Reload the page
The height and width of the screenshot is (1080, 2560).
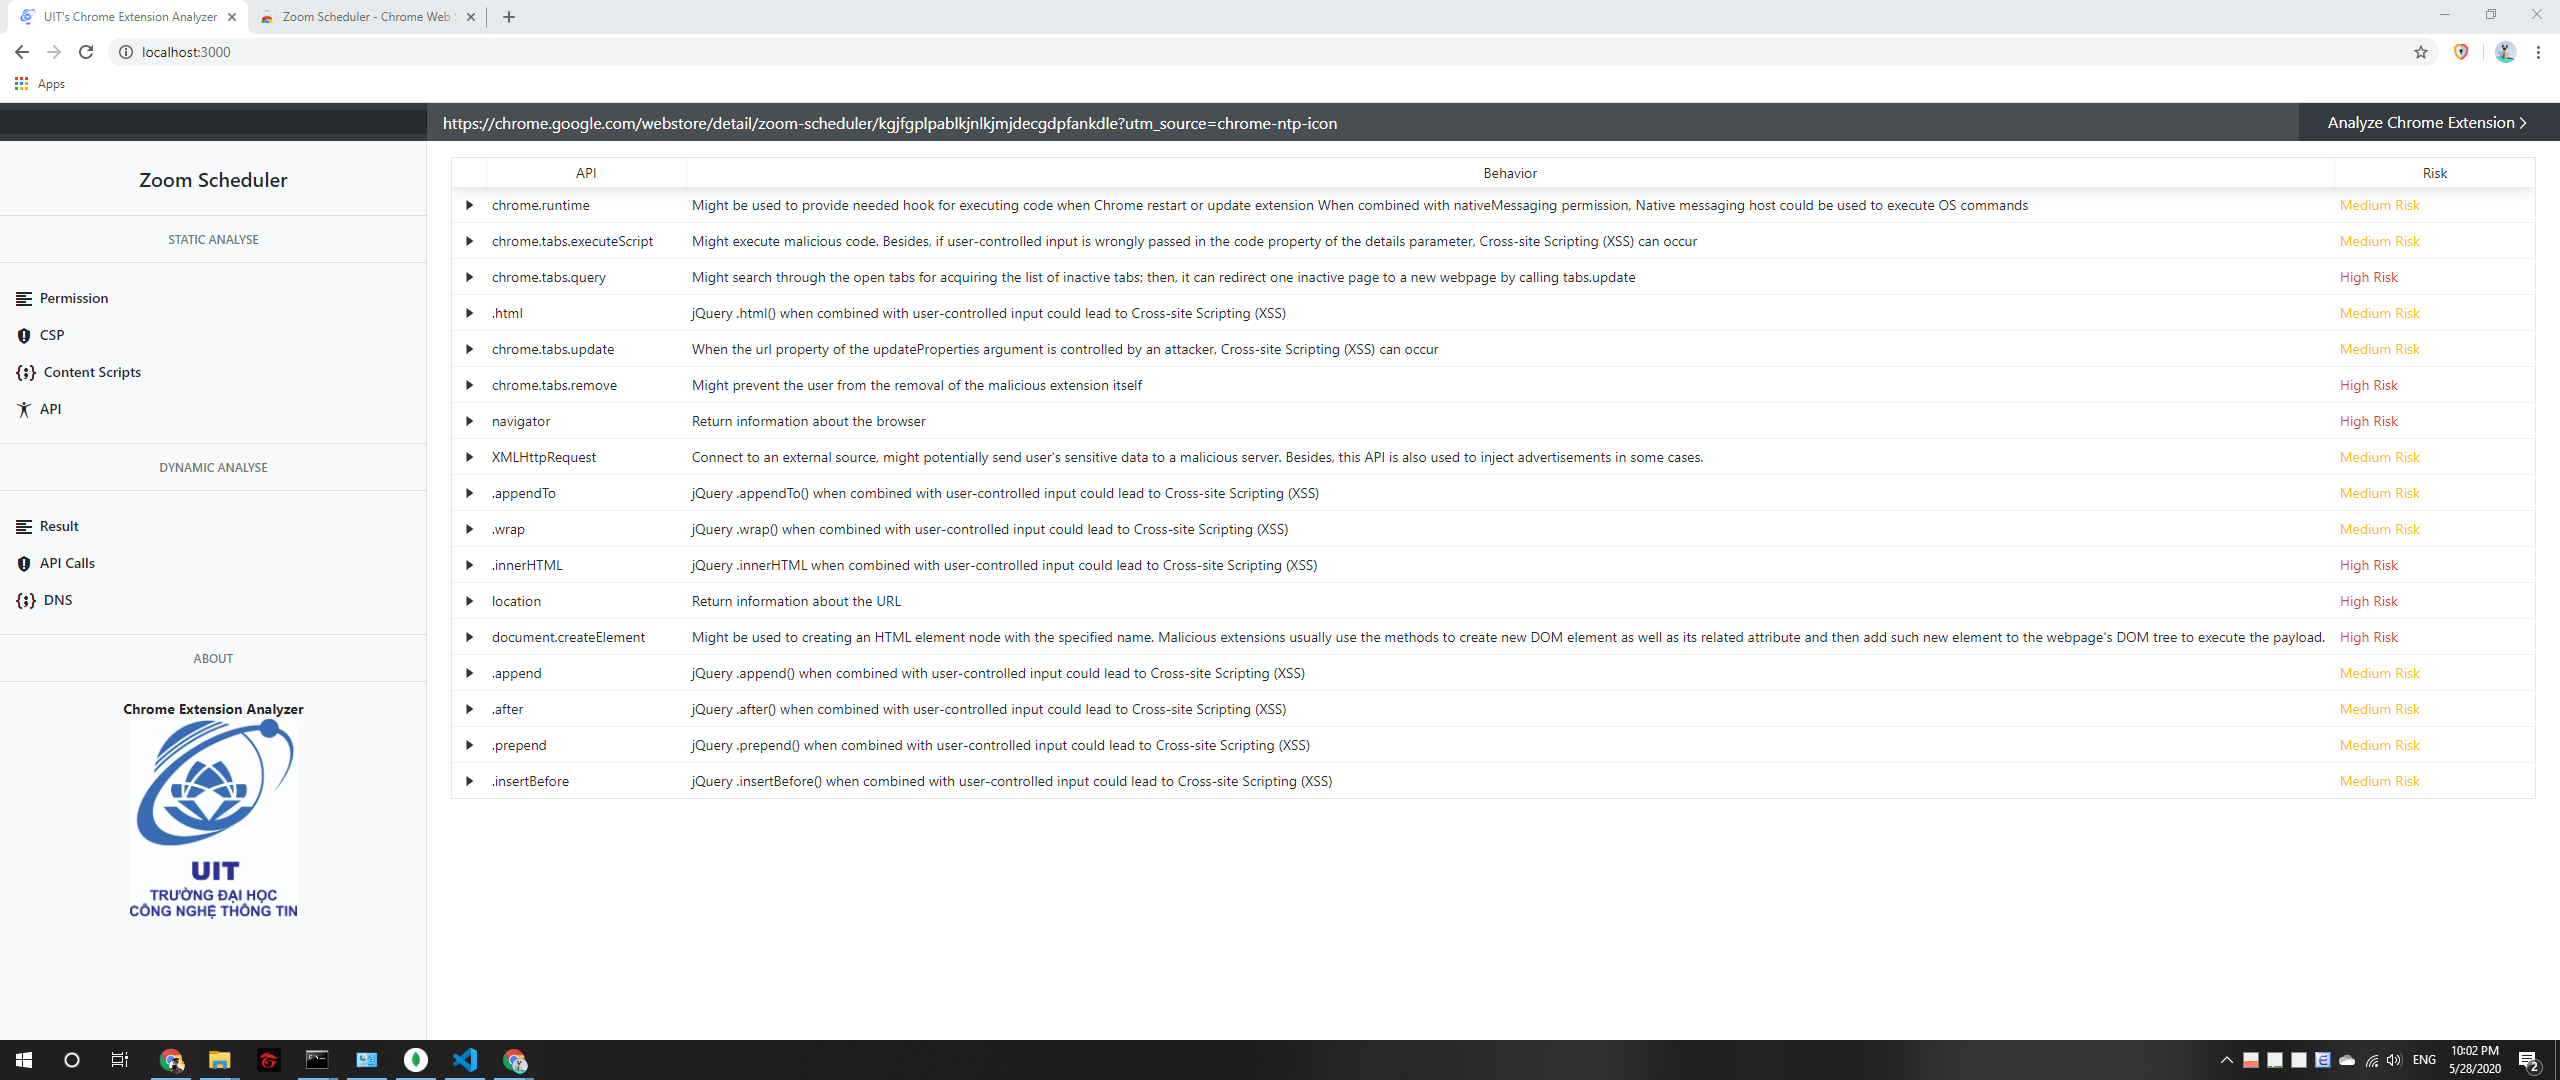tap(86, 52)
